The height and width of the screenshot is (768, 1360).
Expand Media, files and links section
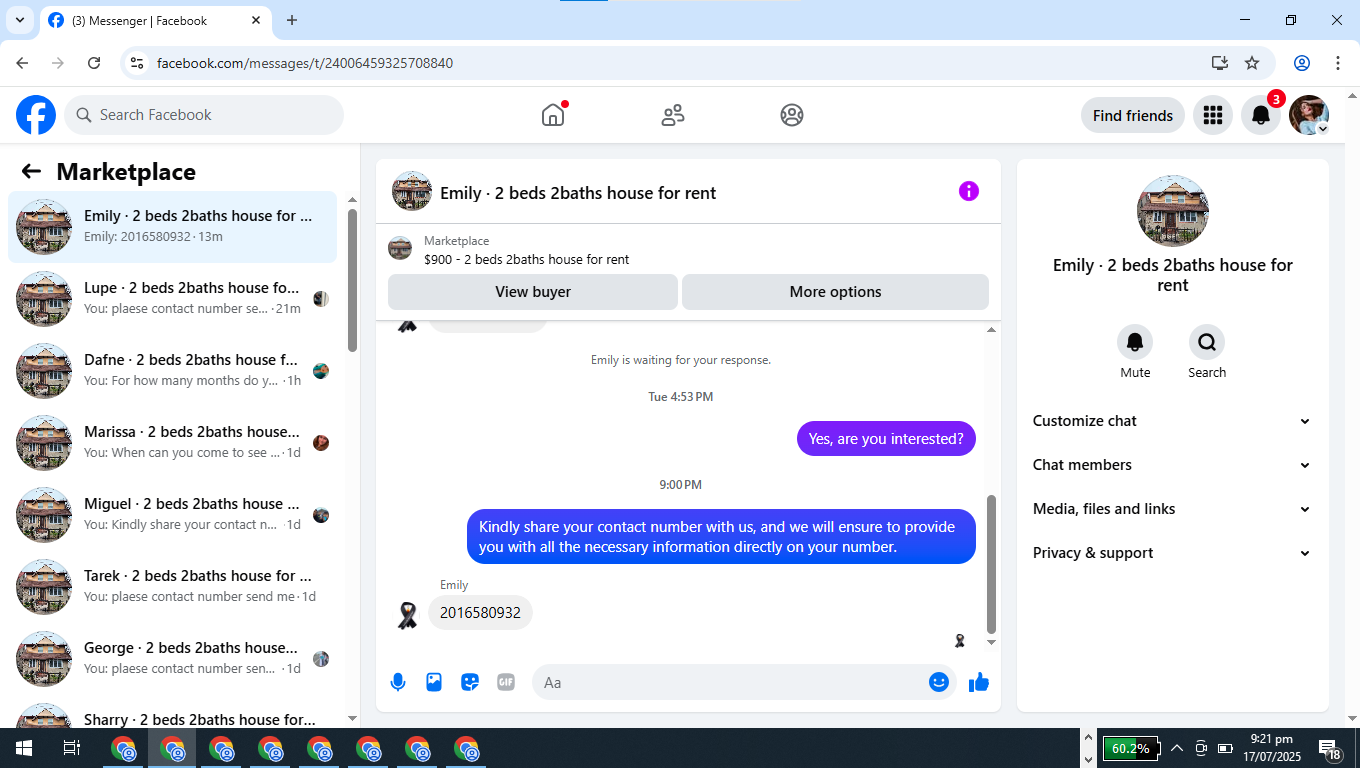1172,509
